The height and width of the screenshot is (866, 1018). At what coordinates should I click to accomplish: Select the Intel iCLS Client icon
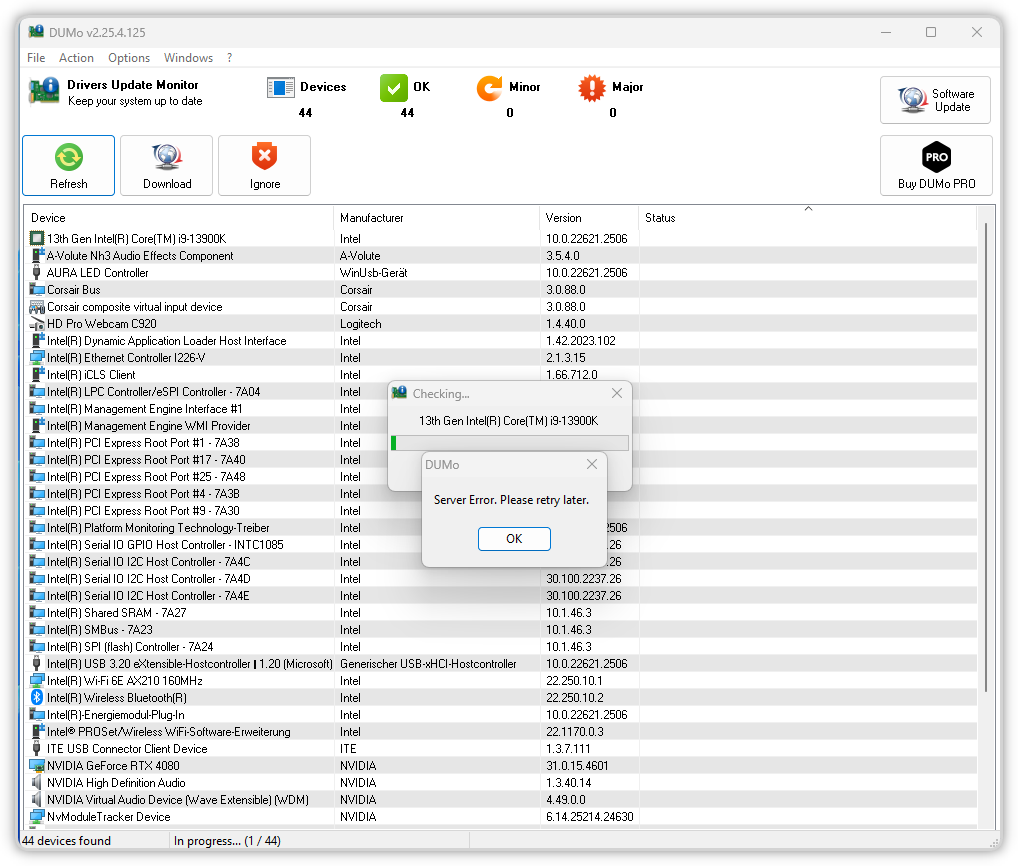coord(38,375)
